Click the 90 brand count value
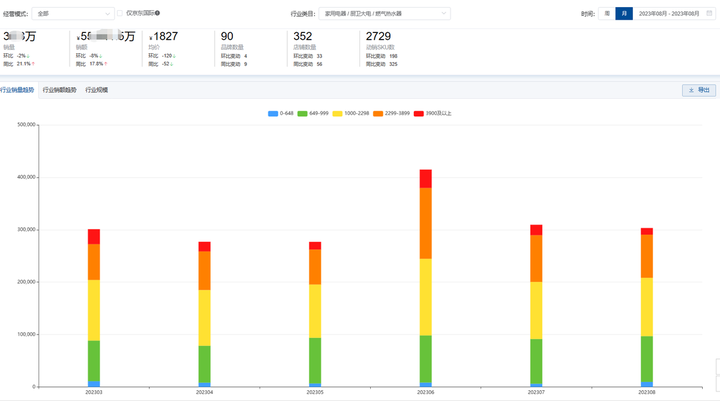The image size is (720, 401). (x=227, y=36)
